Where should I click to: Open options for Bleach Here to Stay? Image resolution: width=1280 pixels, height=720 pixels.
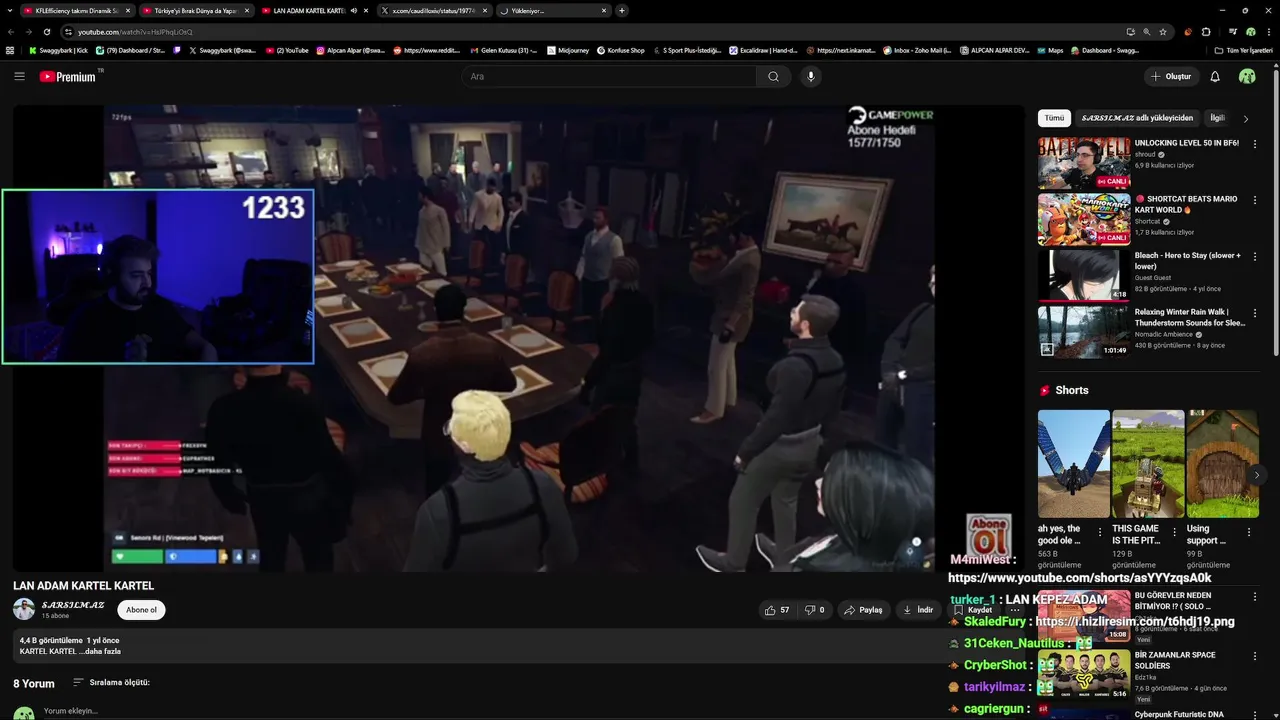coord(1255,256)
